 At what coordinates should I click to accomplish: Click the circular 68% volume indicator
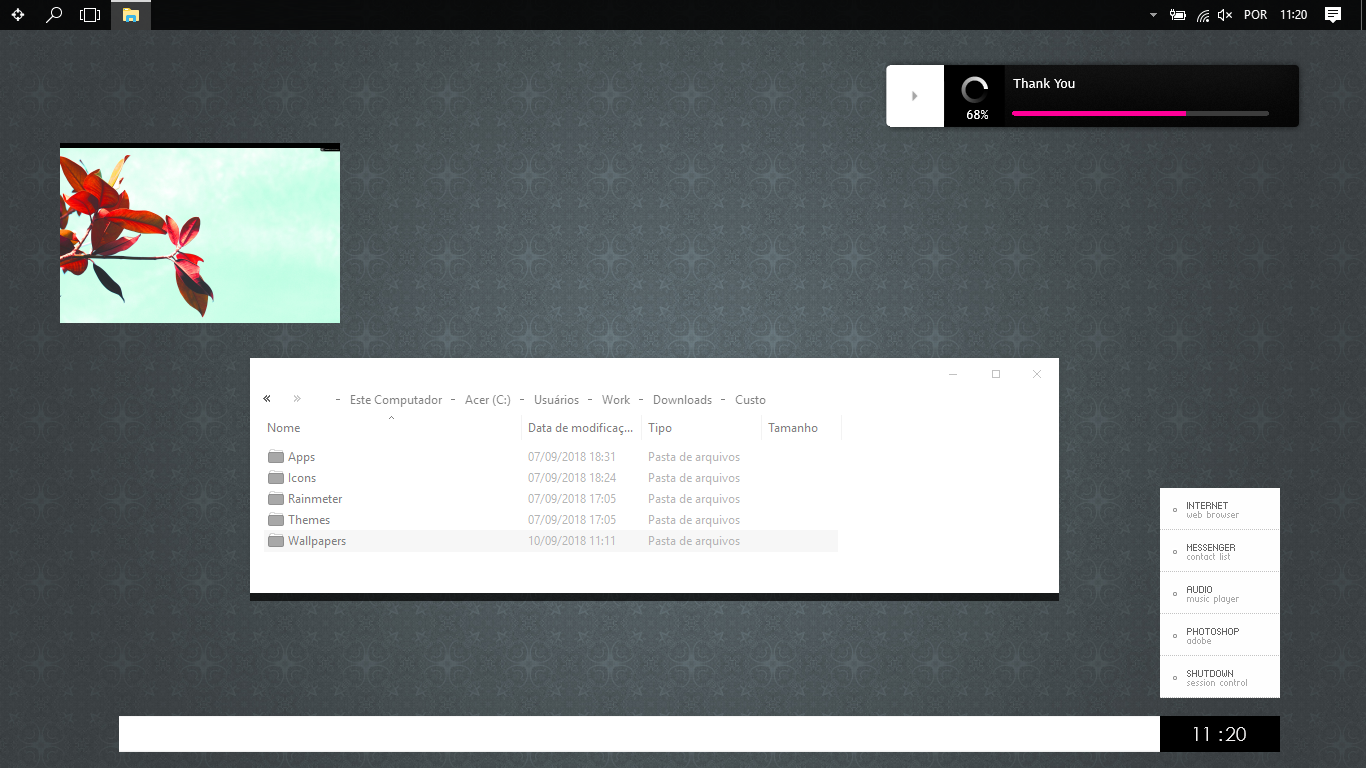975,91
